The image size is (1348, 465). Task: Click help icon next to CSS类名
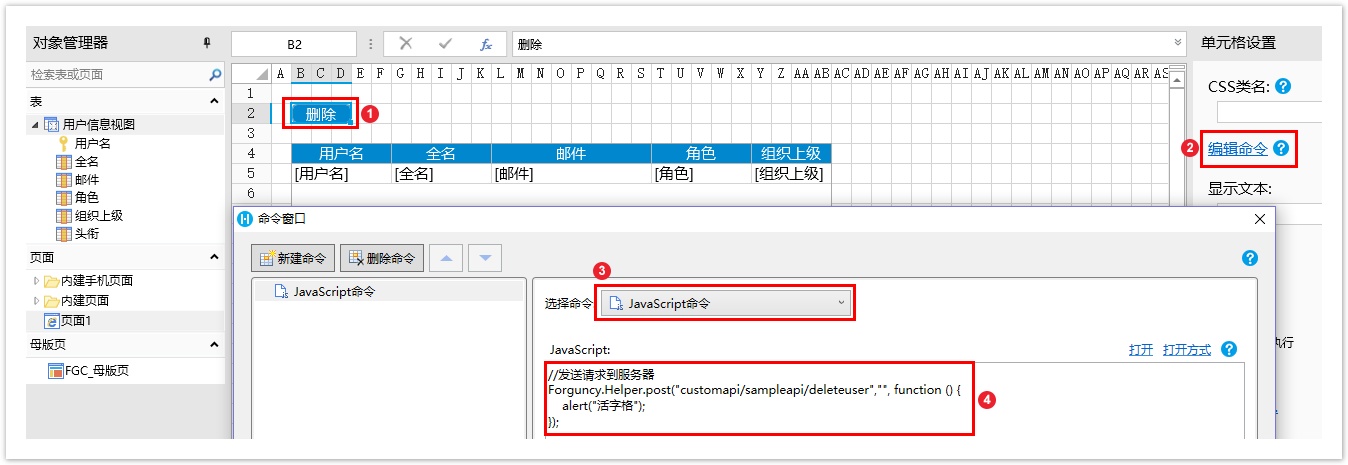coord(1283,87)
